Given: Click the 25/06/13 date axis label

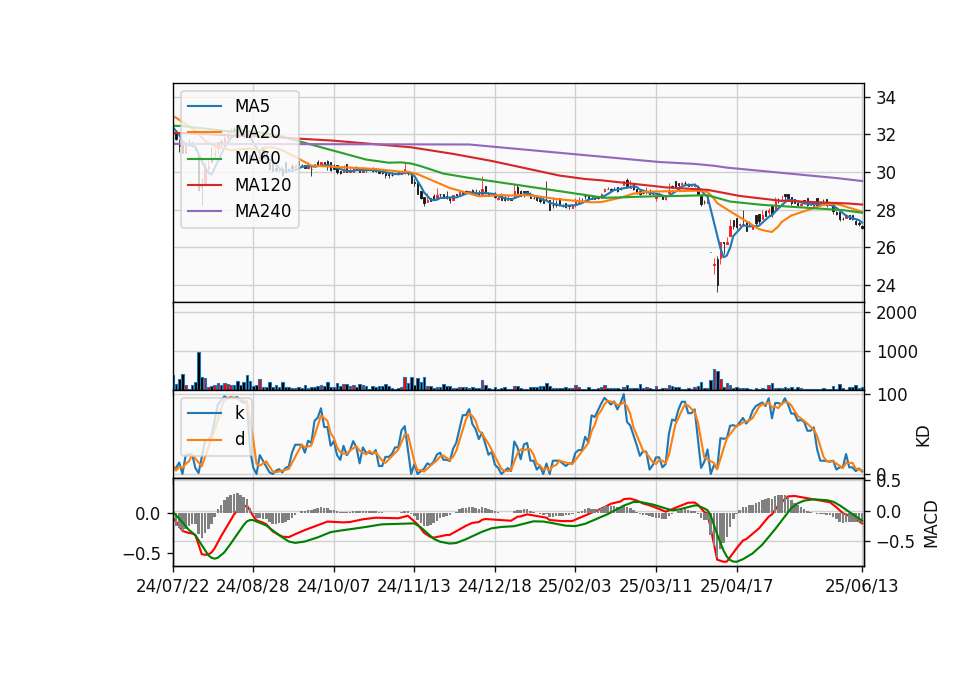Looking at the screenshot, I should point(861,586).
